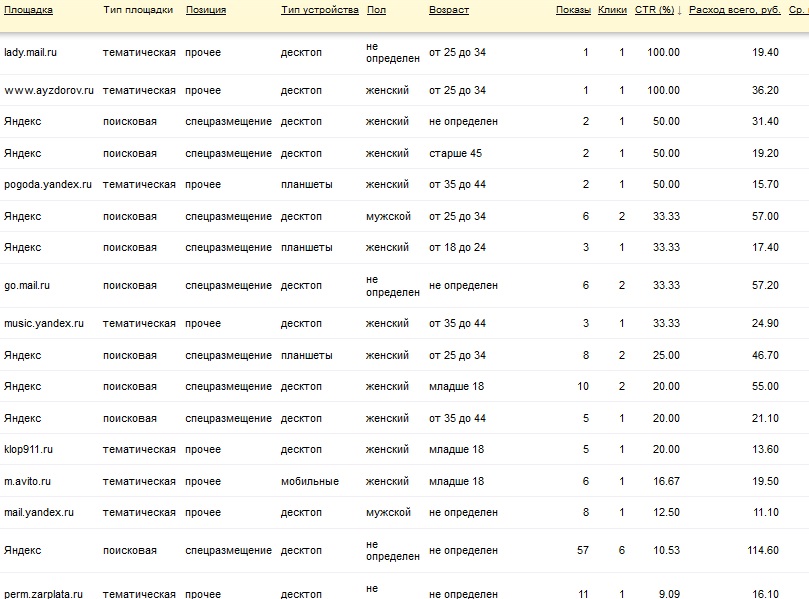Click spend value 11.10

(x=766, y=512)
